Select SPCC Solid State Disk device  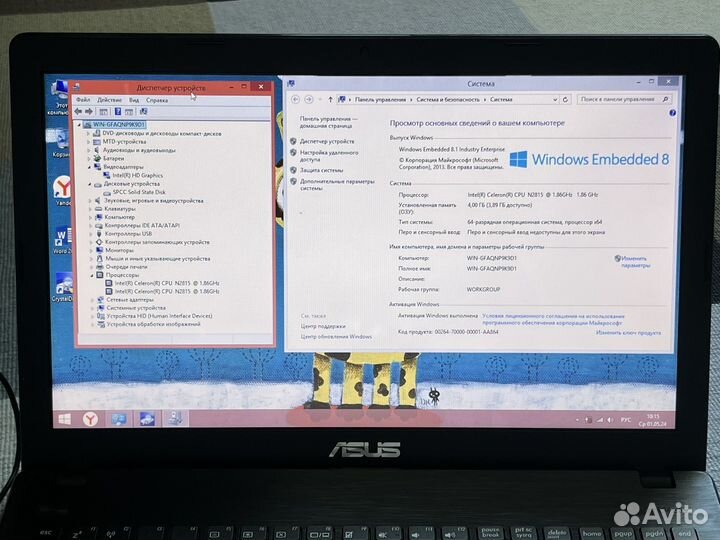point(139,192)
